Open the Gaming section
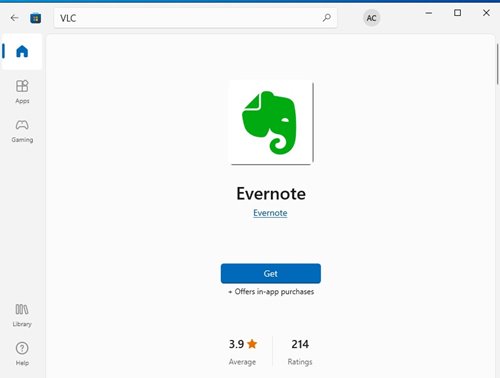500x378 pixels. click(22, 131)
